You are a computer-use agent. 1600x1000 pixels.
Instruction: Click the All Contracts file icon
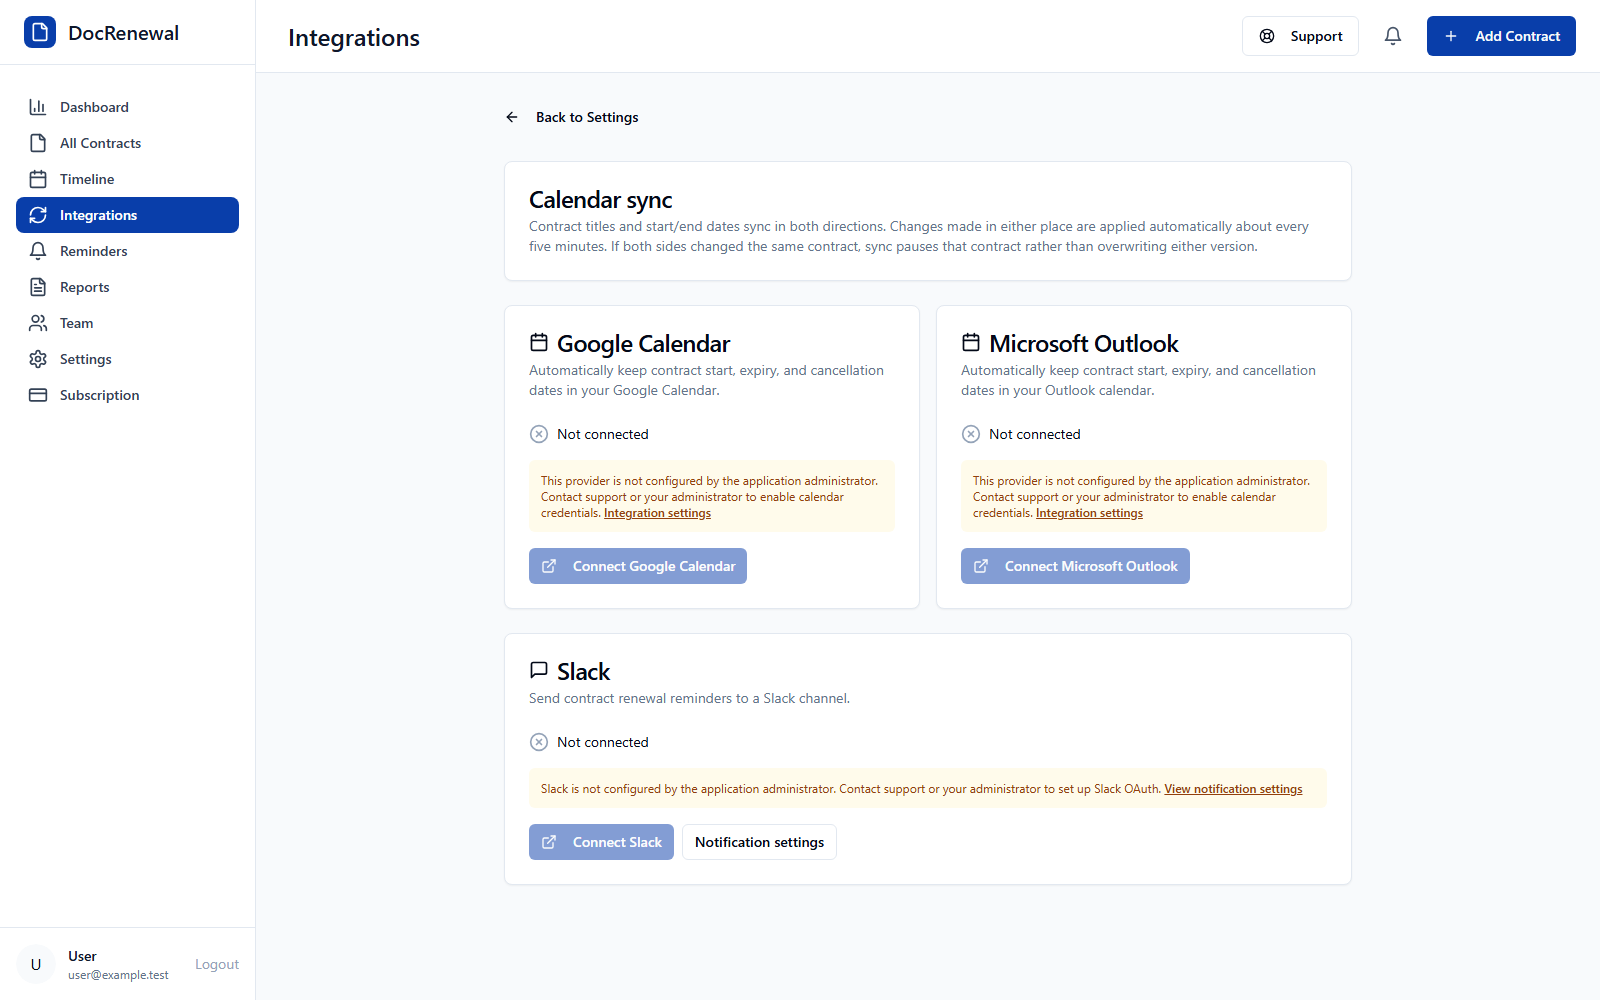click(38, 143)
